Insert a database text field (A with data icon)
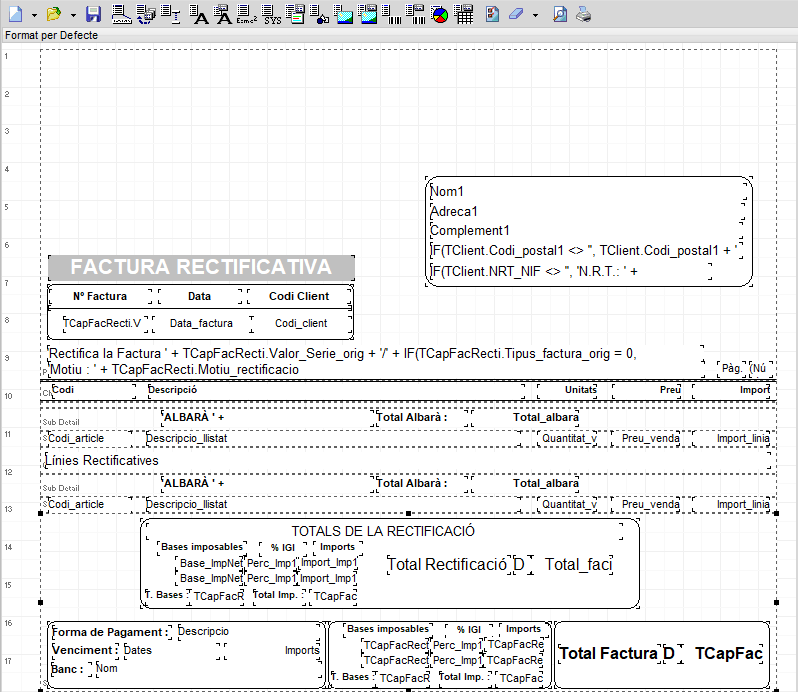The width and height of the screenshot is (798, 692). click(222, 14)
